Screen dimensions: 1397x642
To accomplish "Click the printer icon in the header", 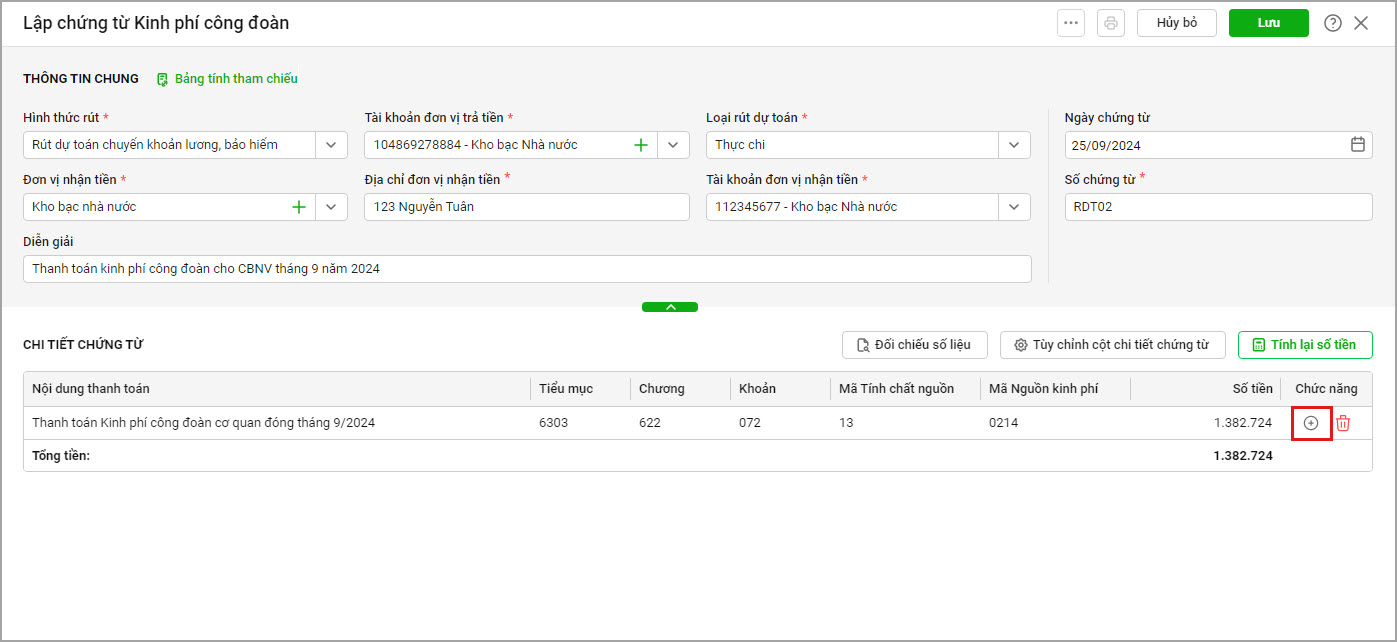I will (x=1111, y=23).
